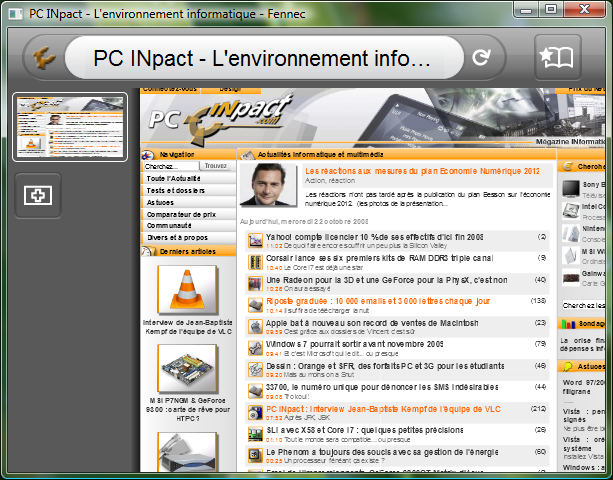Click Apple logo icon beside Macintosh headline
Screen dimensions: 613x480
[x=255, y=327]
